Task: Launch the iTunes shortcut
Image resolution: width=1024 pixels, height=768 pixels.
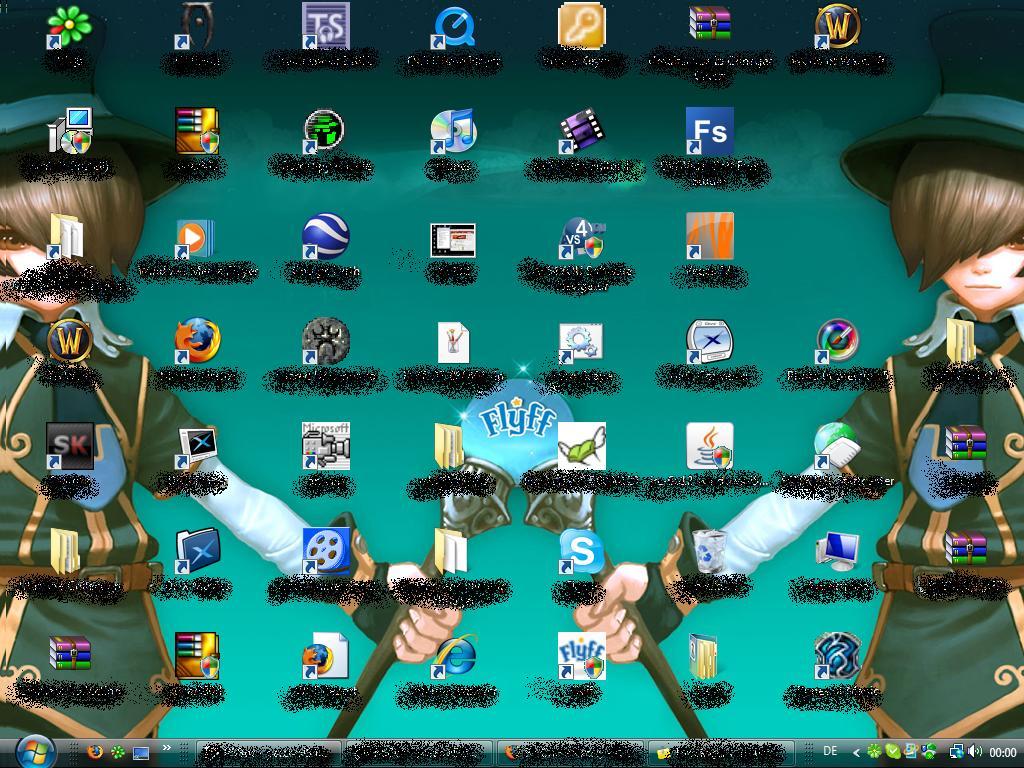Action: click(453, 131)
